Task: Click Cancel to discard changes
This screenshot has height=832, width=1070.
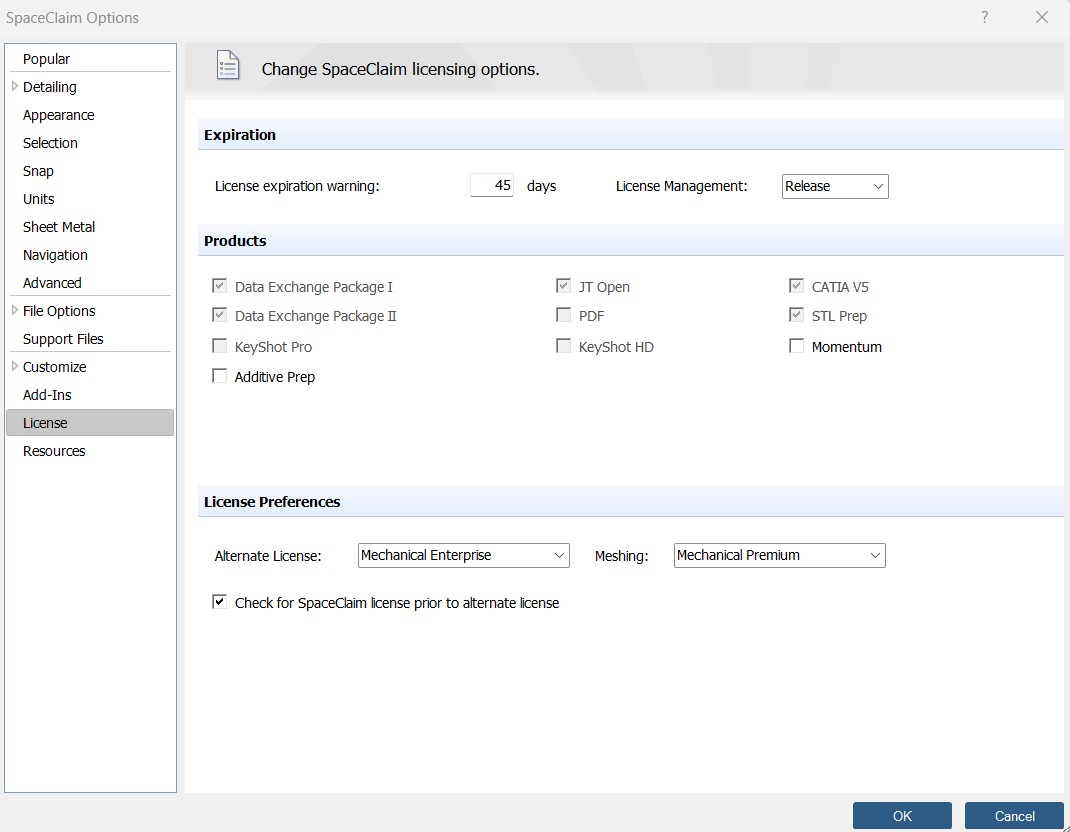Action: [1014, 816]
